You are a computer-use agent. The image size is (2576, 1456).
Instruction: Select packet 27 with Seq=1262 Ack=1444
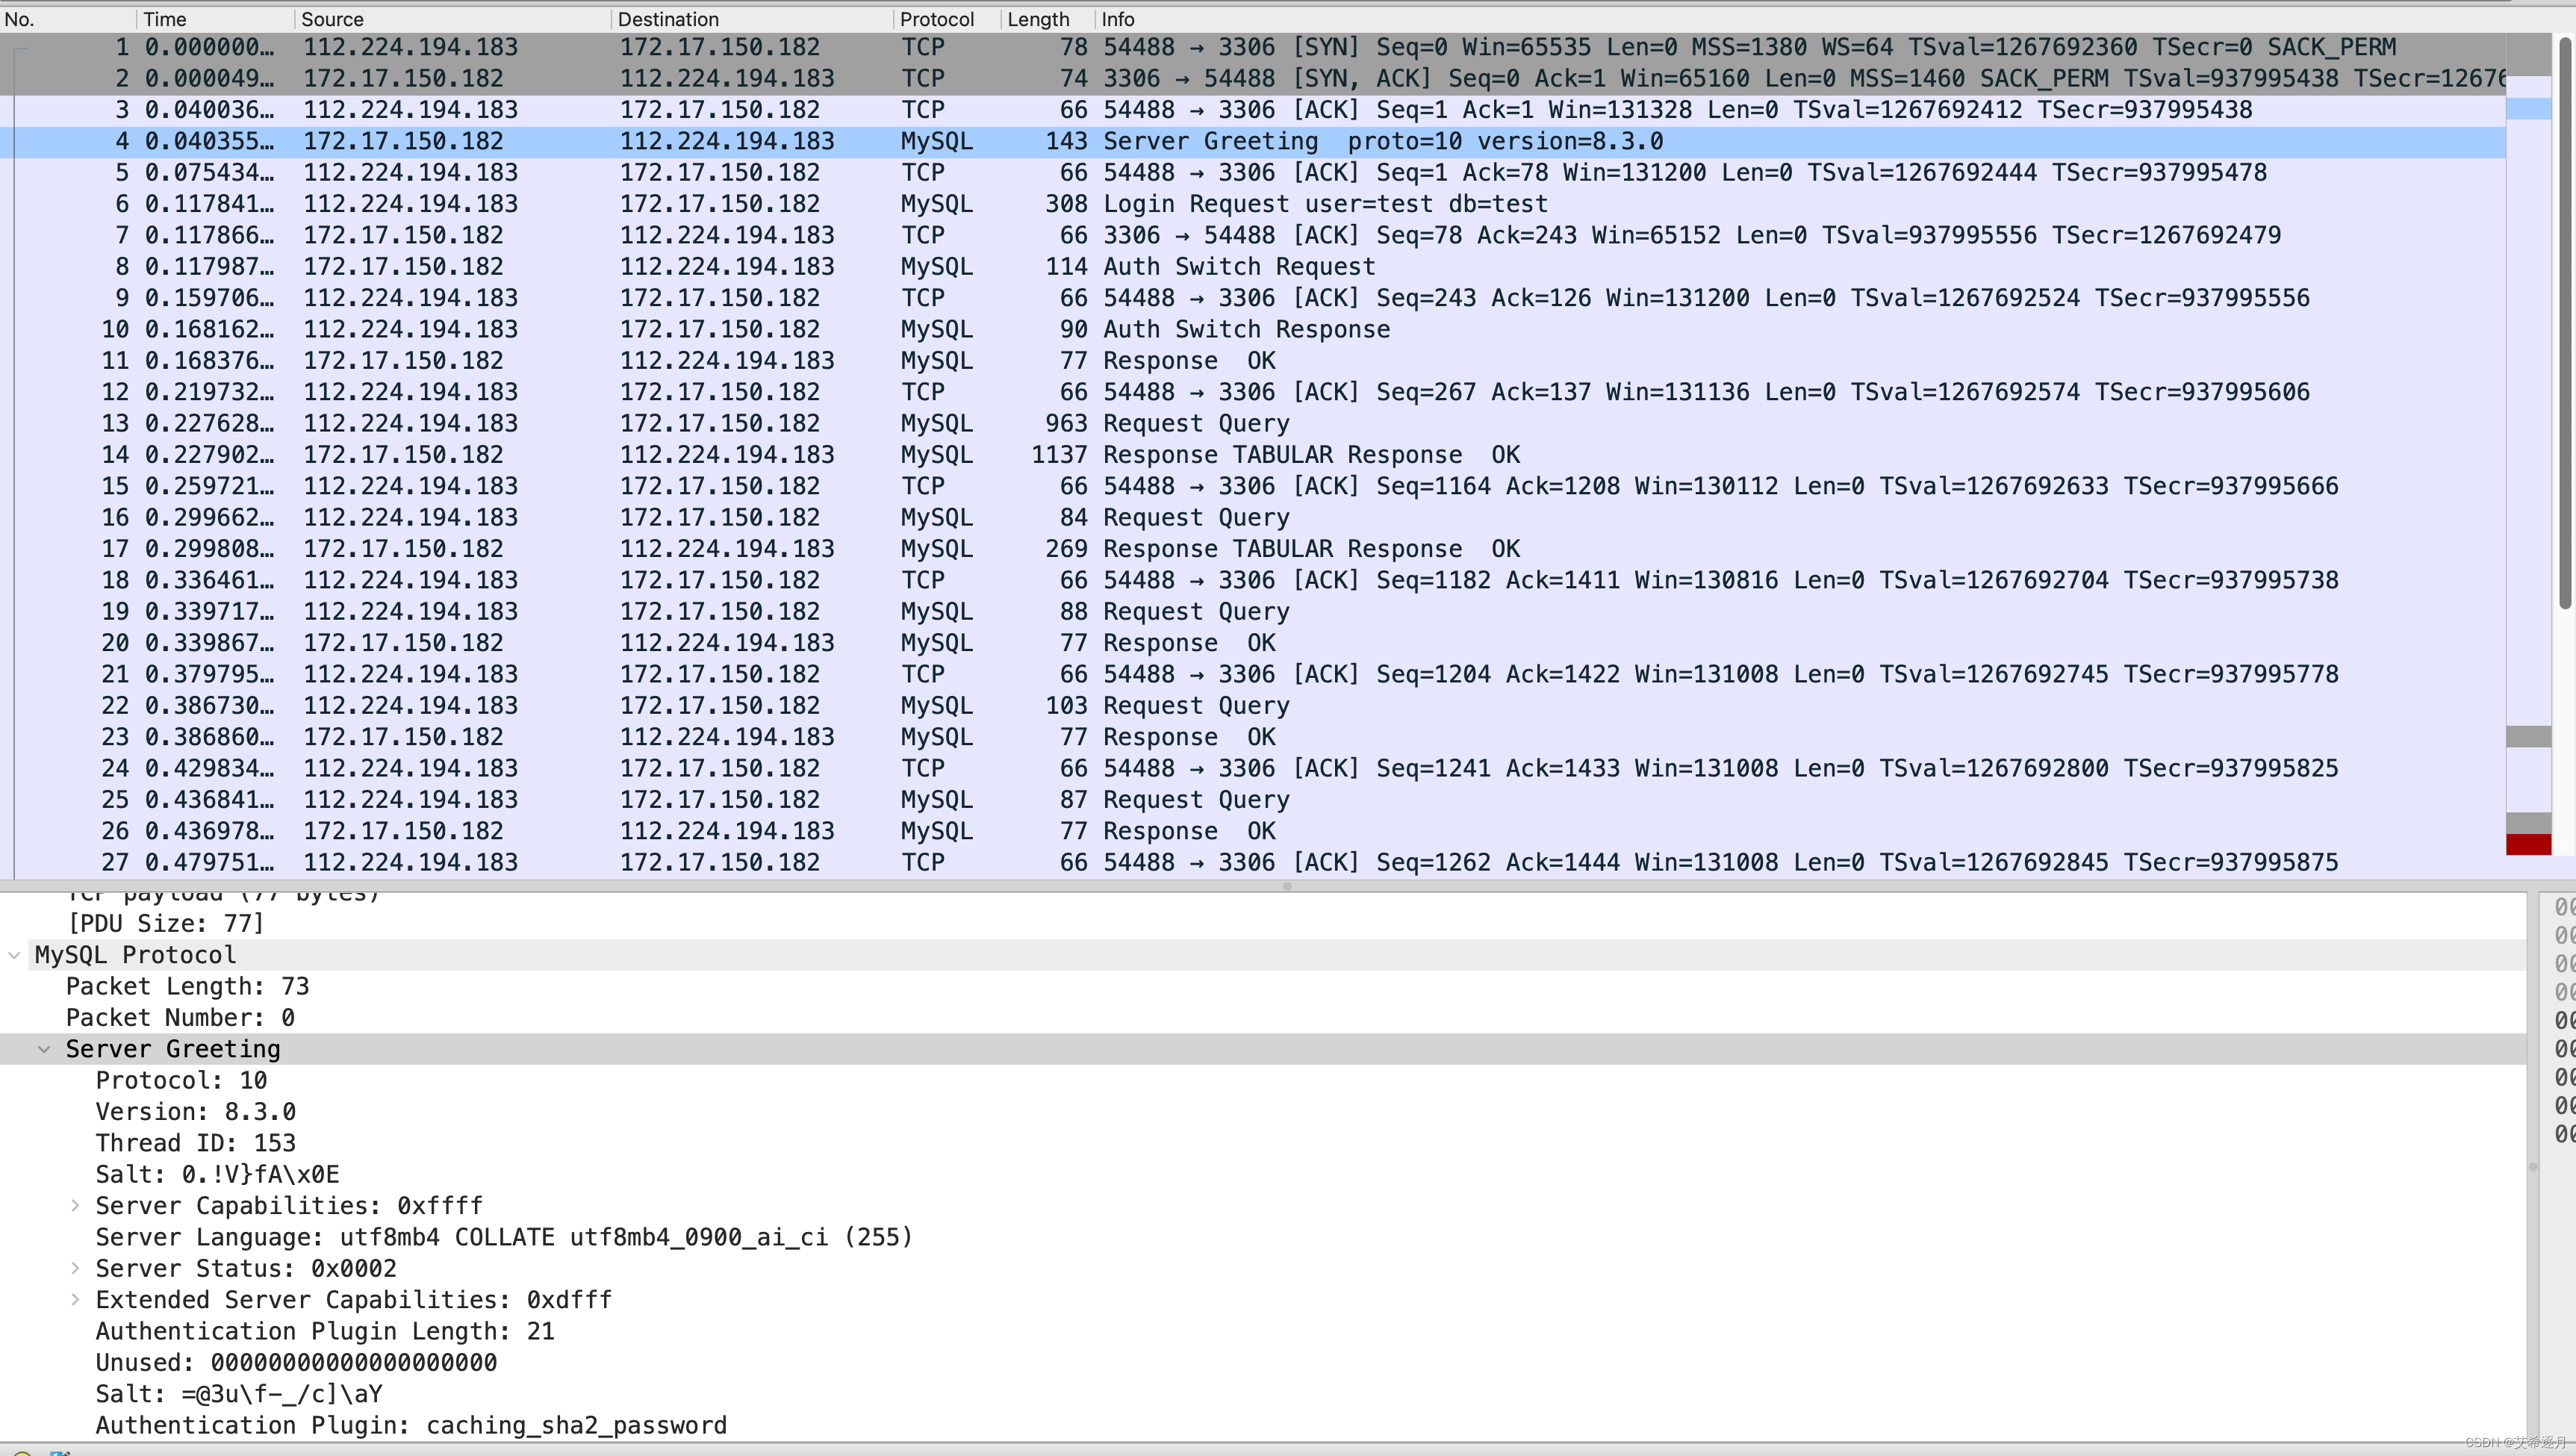point(1253,862)
